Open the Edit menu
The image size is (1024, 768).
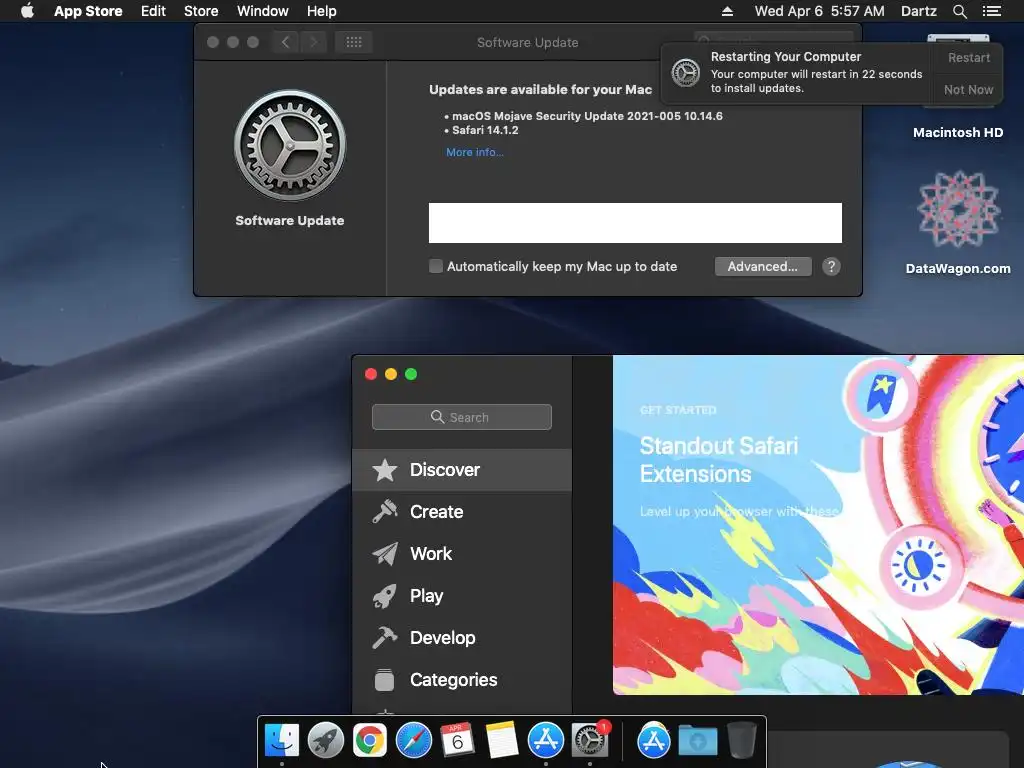point(153,11)
